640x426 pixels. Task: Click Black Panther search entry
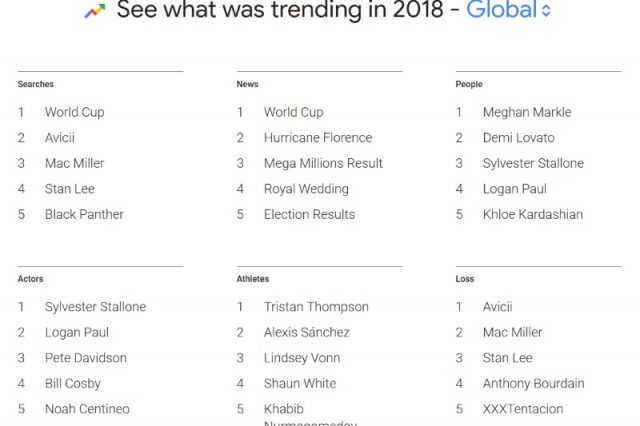(84, 214)
